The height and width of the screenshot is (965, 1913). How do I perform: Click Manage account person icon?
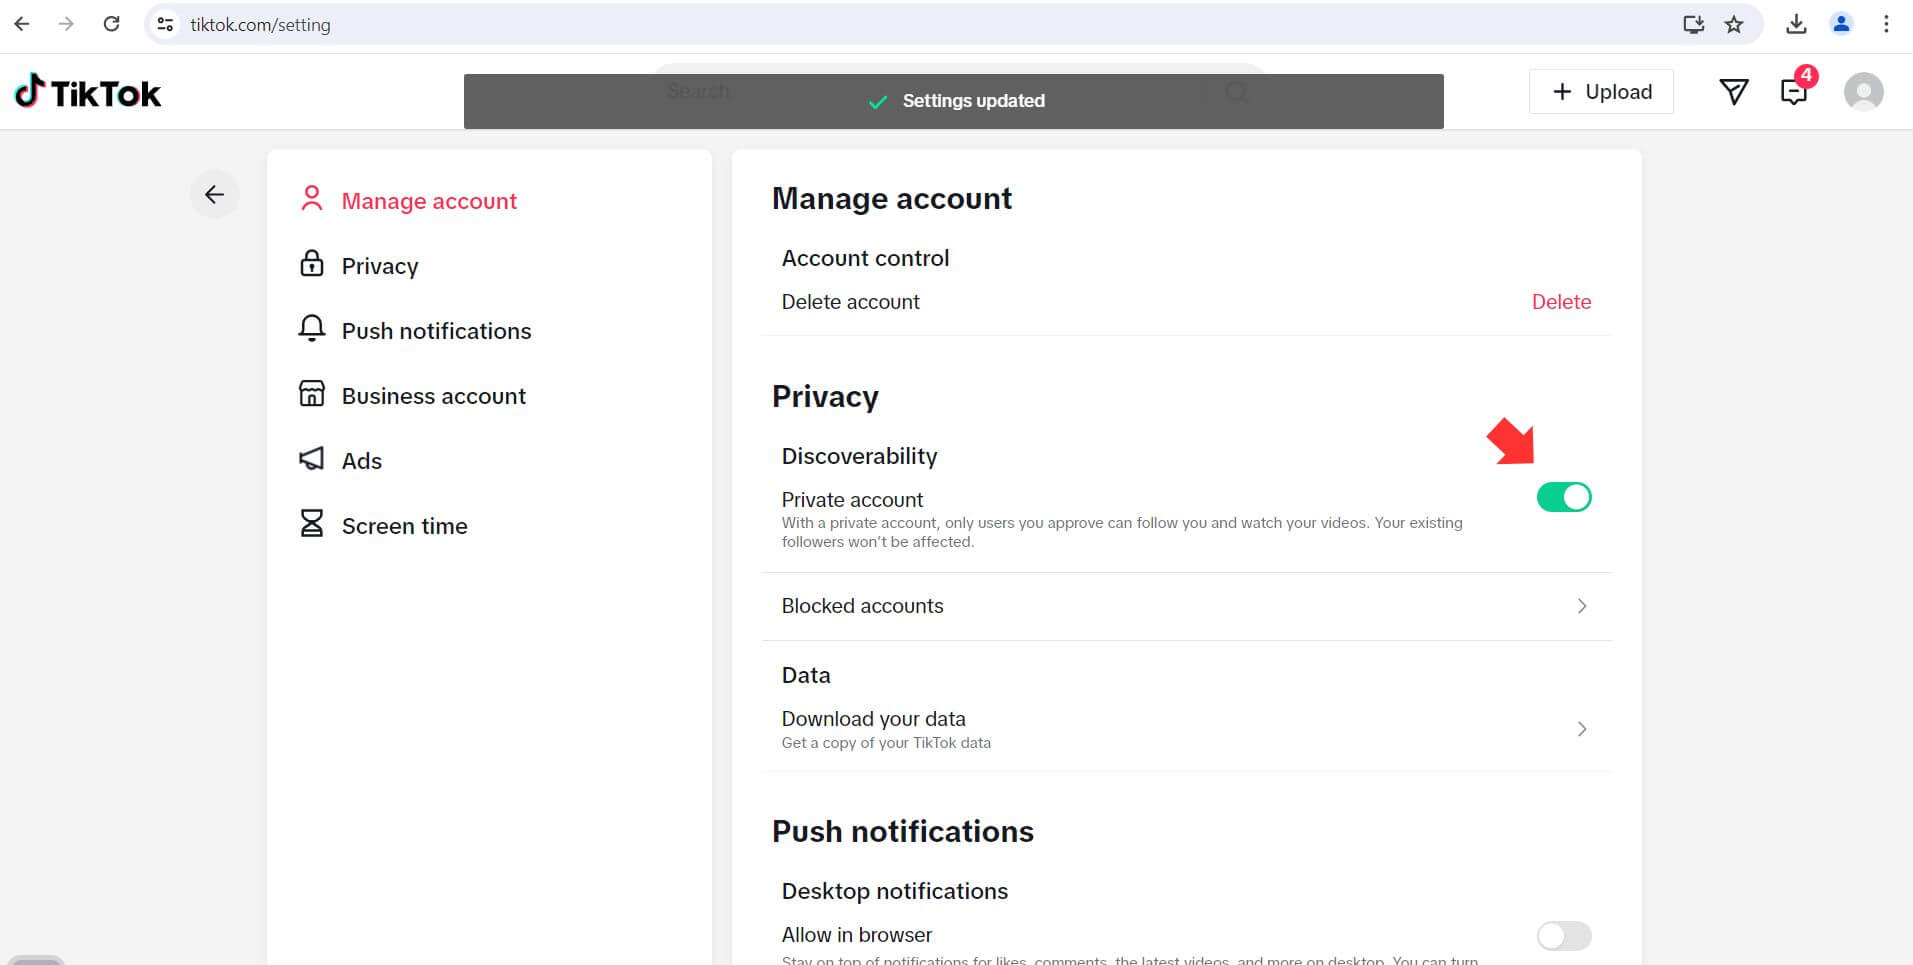312,199
